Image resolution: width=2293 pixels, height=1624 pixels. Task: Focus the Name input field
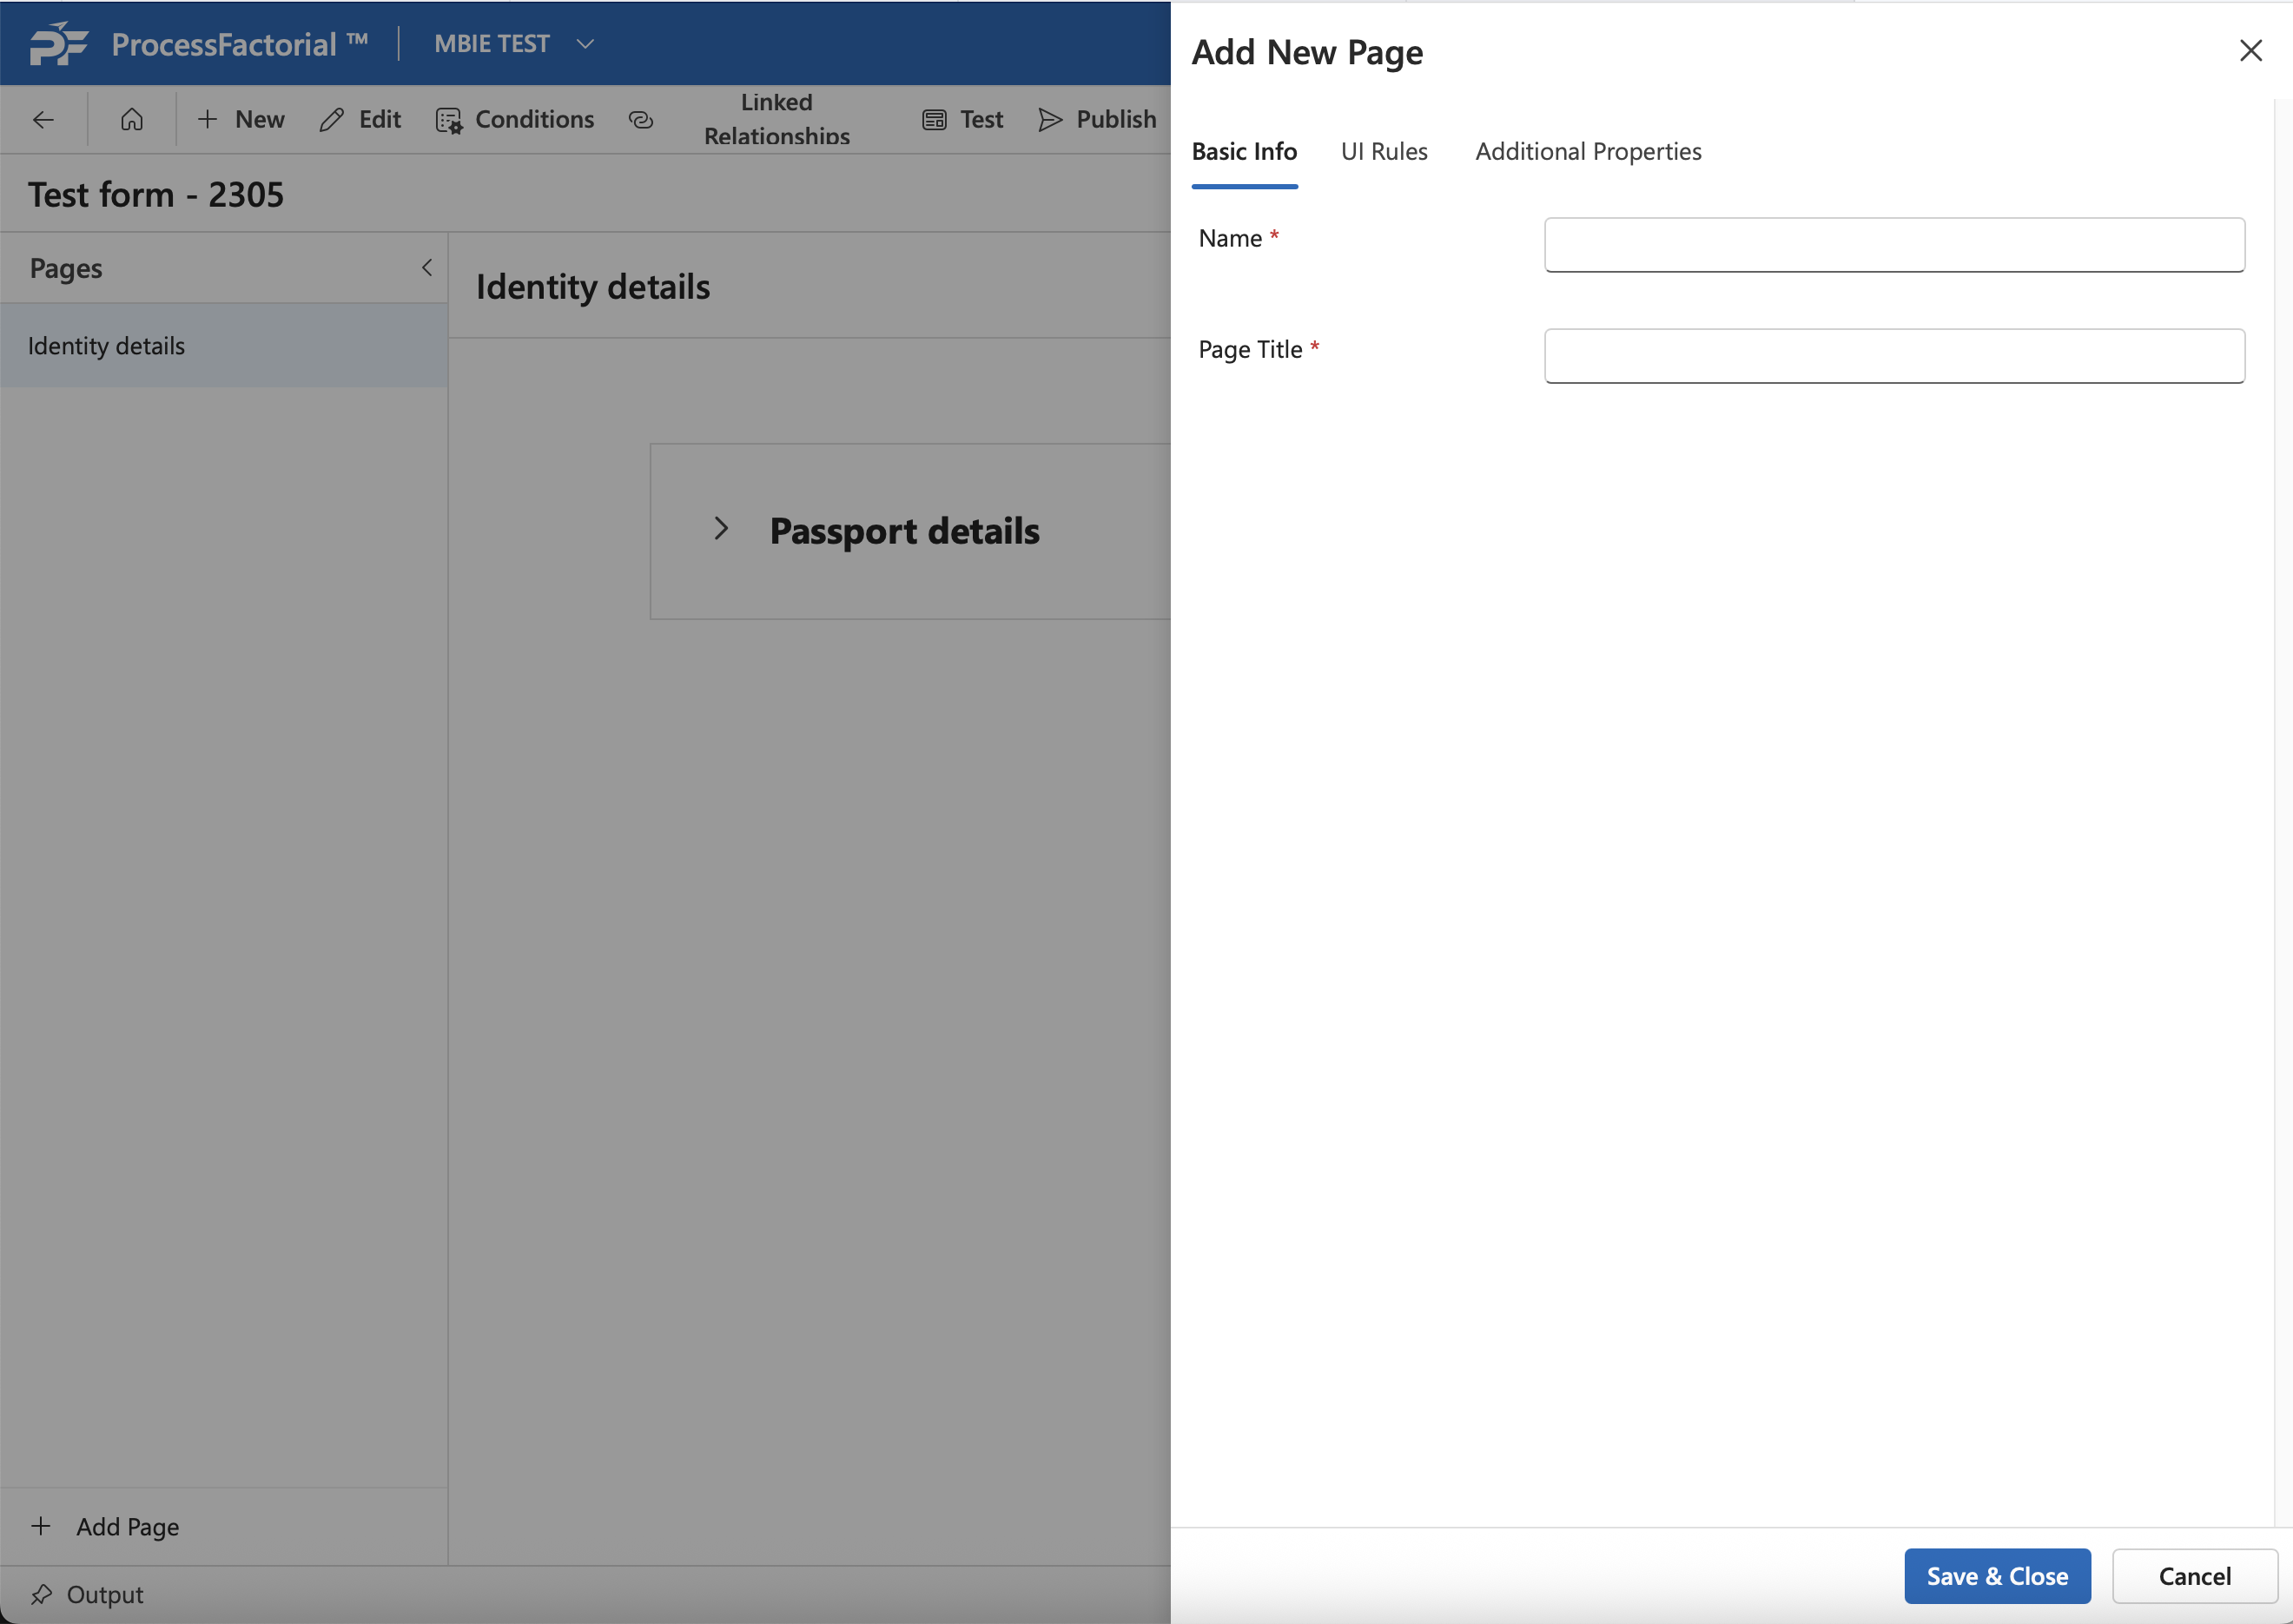(x=1894, y=245)
